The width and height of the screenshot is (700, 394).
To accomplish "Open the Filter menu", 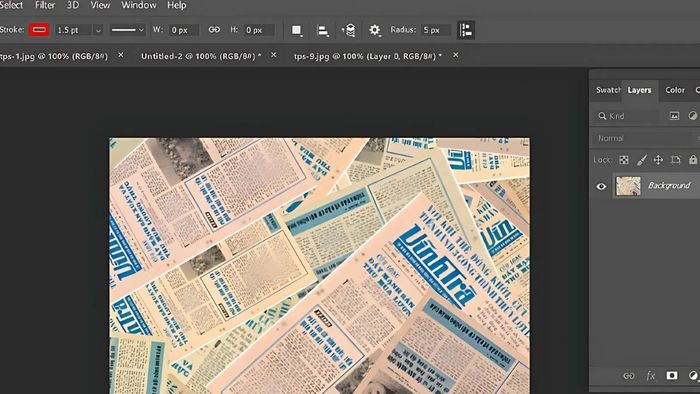I will point(45,5).
